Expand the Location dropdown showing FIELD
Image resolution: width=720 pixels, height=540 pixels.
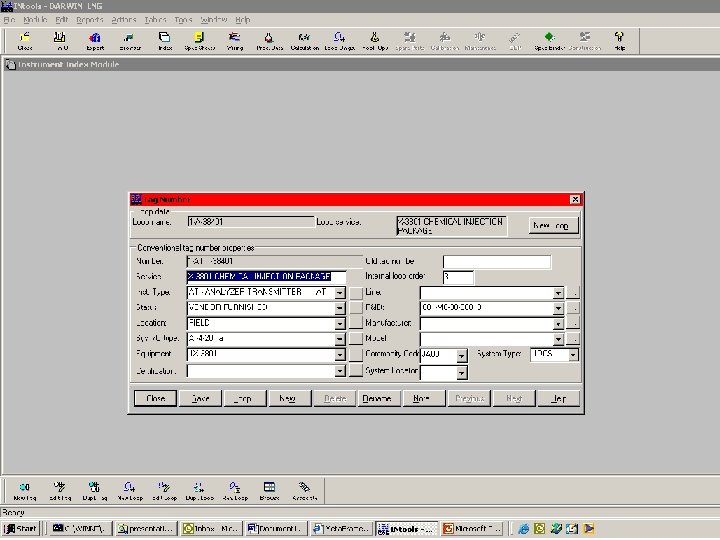pos(339,324)
